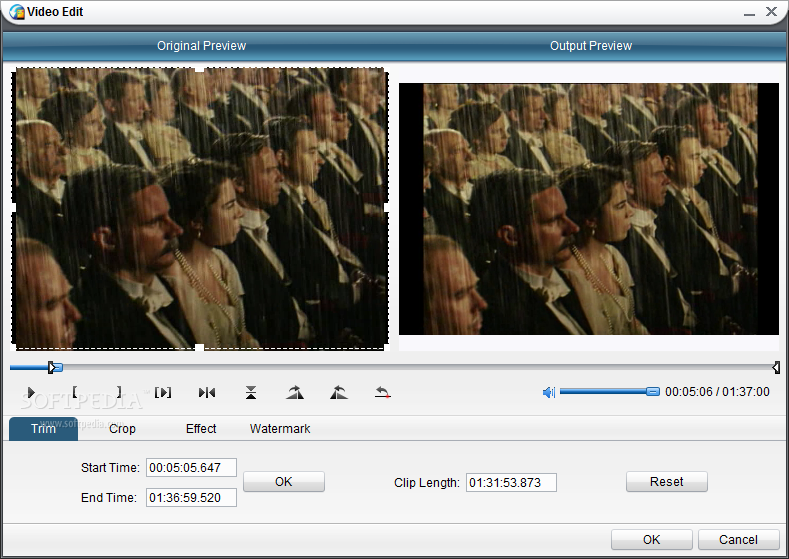Rotate video counterclockwise

tap(339, 392)
